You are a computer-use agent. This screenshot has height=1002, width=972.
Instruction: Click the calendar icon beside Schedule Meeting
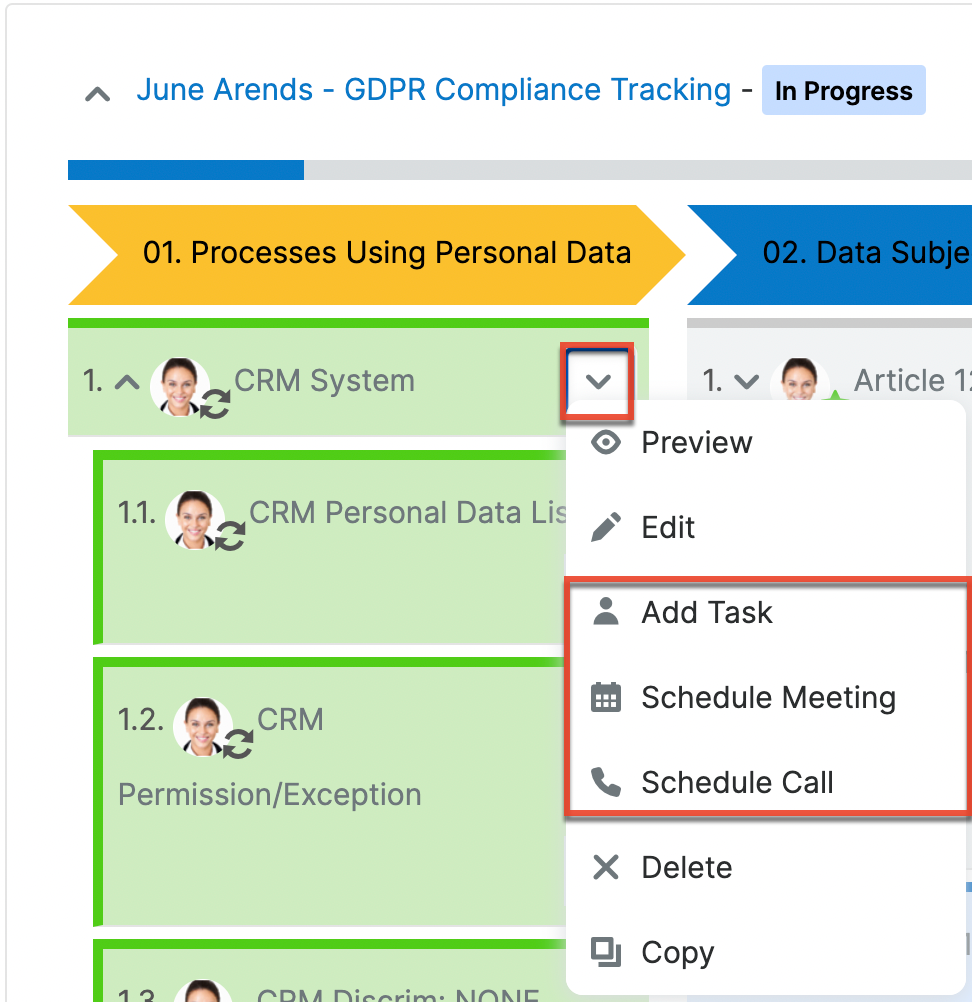click(606, 697)
